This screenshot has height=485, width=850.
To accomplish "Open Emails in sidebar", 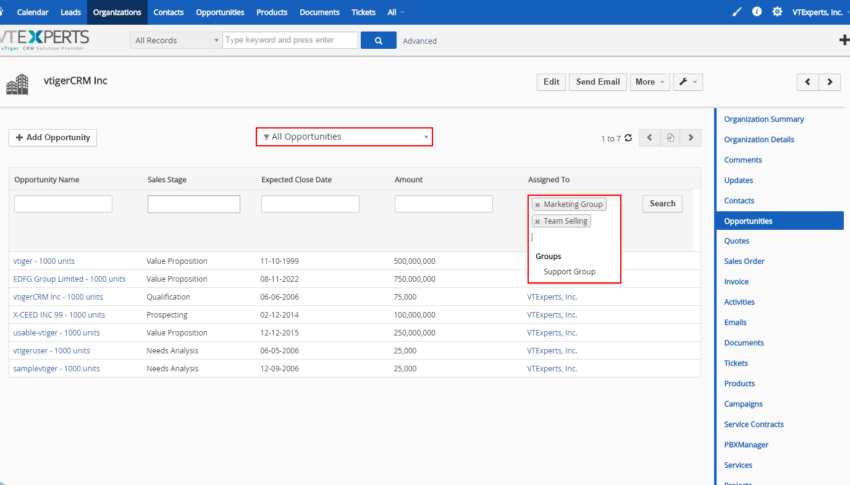I will tap(735, 322).
